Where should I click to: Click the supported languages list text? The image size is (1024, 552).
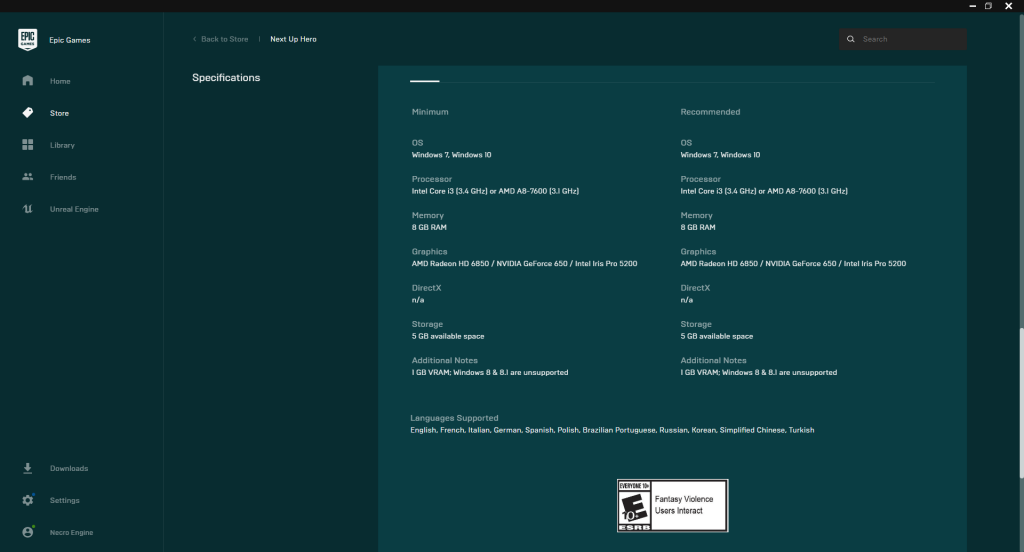click(612, 430)
